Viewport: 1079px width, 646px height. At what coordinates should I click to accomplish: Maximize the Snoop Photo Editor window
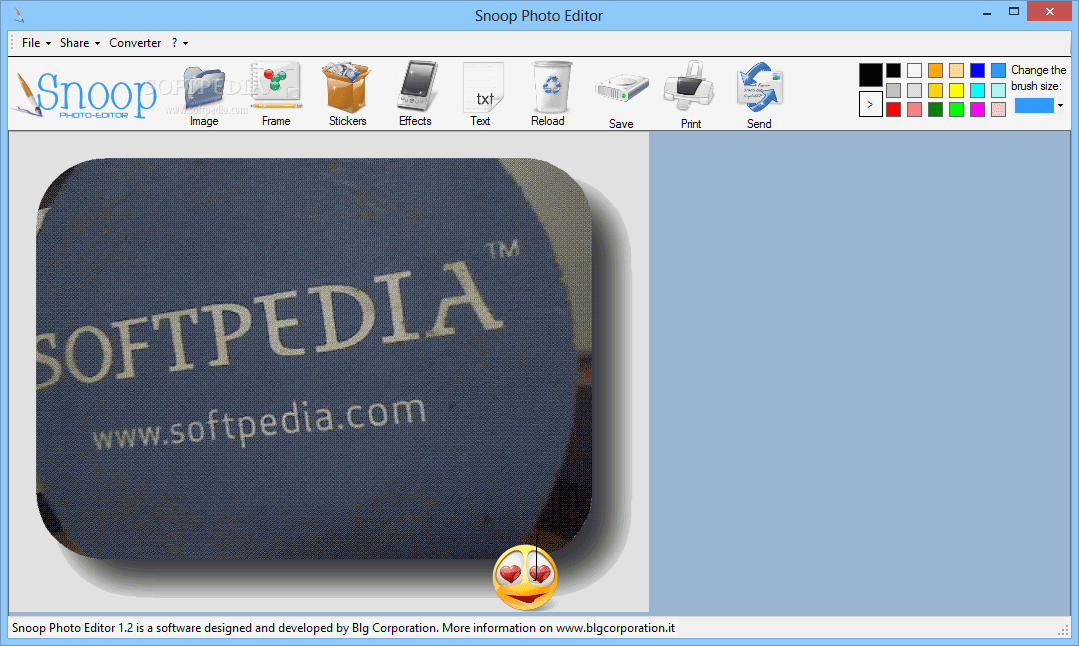pos(1014,12)
